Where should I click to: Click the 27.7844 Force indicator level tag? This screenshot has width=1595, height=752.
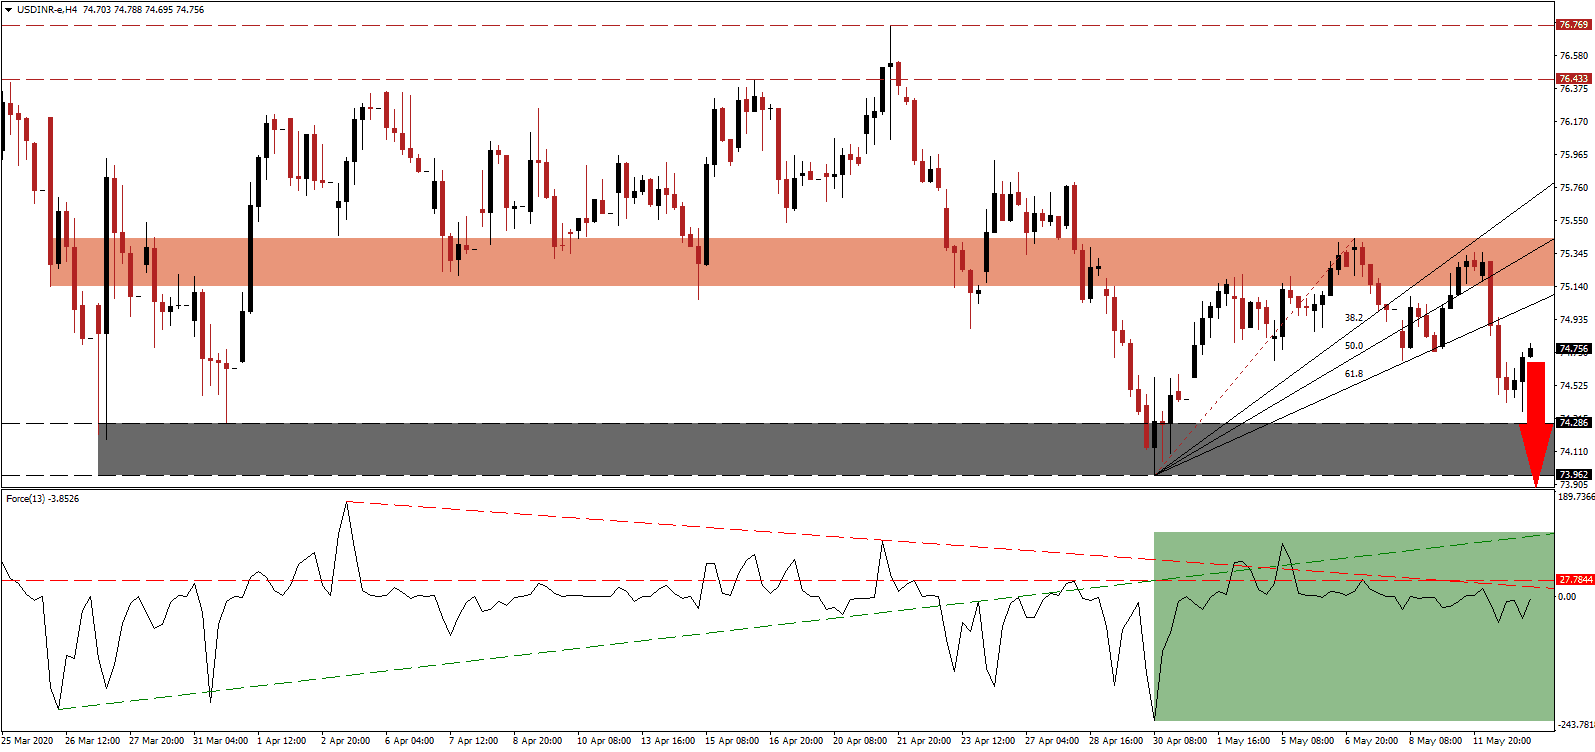click(x=1575, y=580)
